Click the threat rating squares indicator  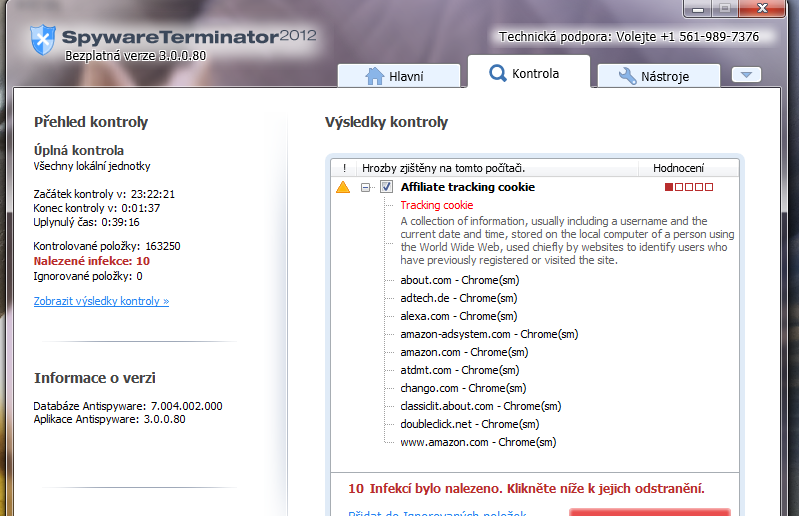point(689,187)
